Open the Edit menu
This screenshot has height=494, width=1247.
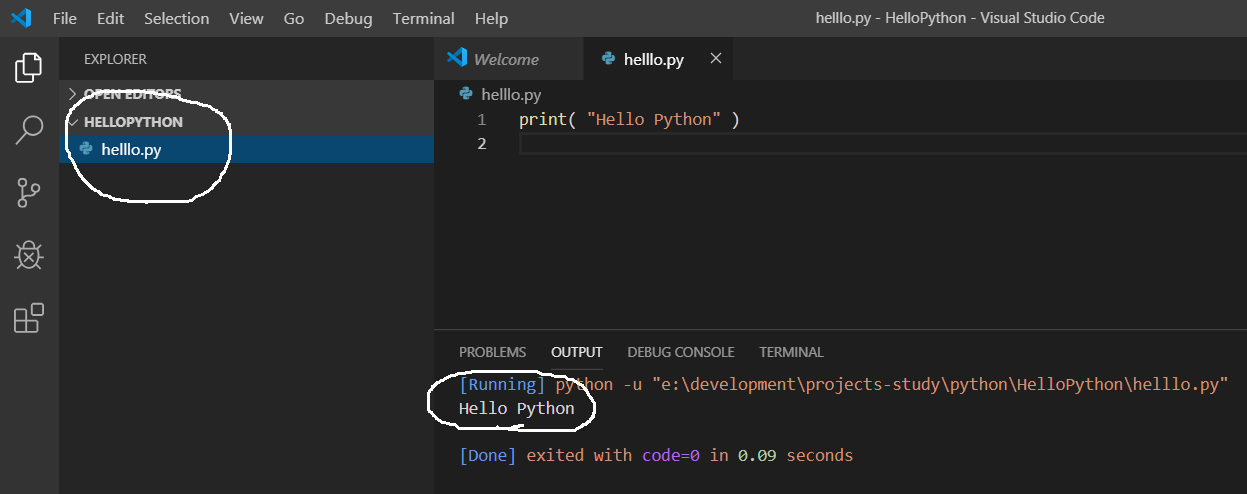[x=110, y=18]
